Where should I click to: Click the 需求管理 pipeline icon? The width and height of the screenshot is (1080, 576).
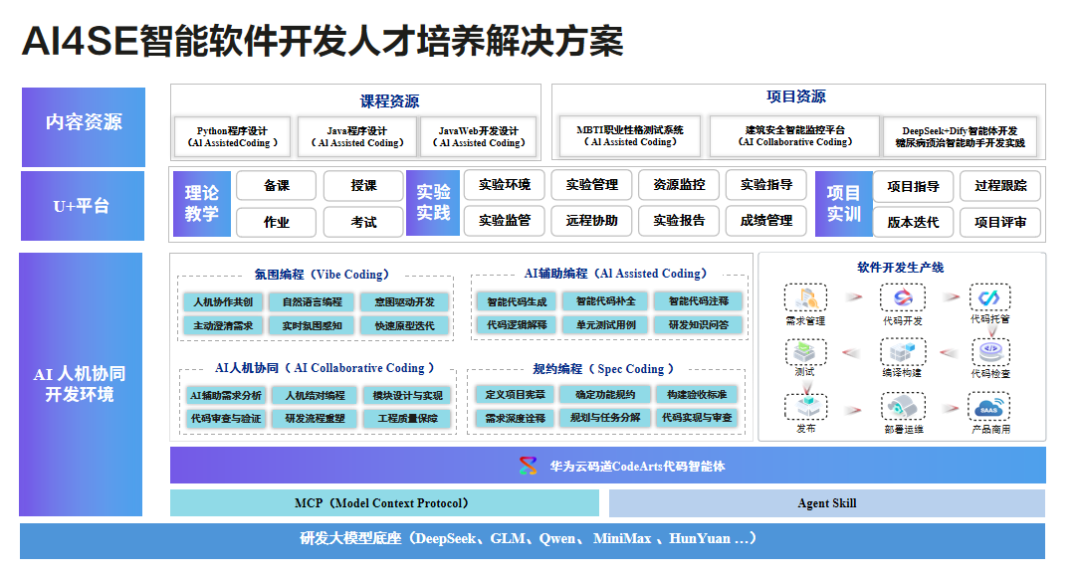pyautogui.click(x=805, y=298)
